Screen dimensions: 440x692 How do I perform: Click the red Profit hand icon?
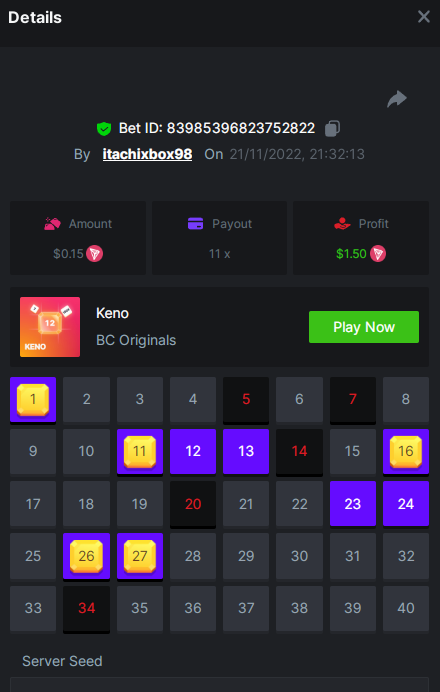click(x=342, y=224)
